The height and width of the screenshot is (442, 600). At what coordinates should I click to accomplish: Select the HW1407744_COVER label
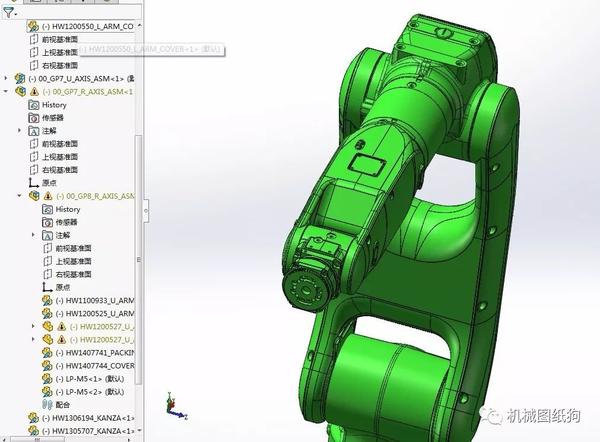[95, 365]
